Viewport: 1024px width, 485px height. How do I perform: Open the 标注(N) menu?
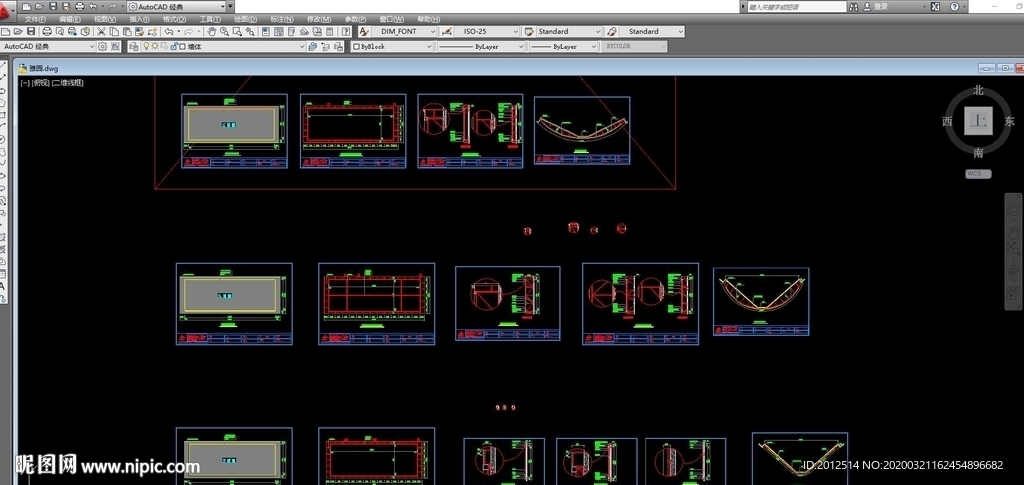[x=282, y=19]
